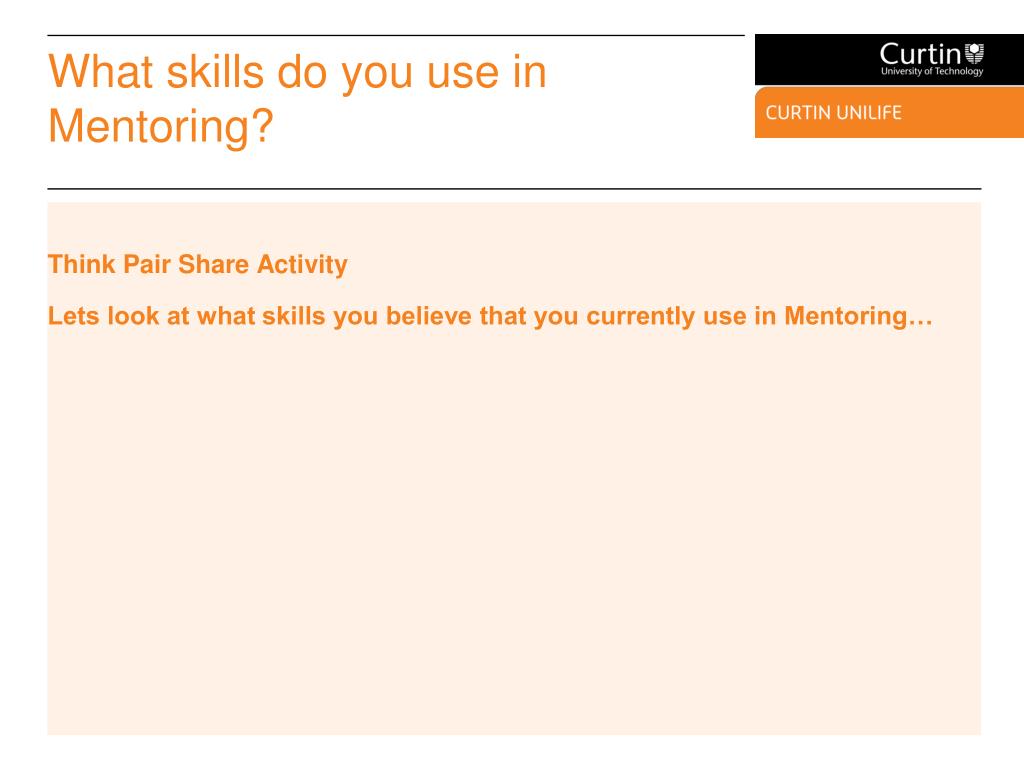
Task: Click the thin line above the slide title
Action: click(x=396, y=35)
